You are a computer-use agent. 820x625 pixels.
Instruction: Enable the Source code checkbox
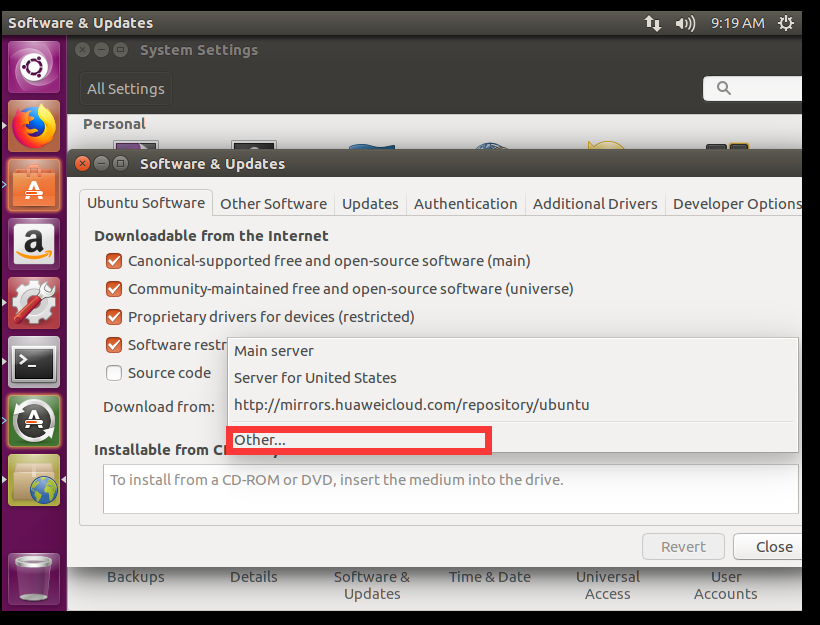coord(113,372)
